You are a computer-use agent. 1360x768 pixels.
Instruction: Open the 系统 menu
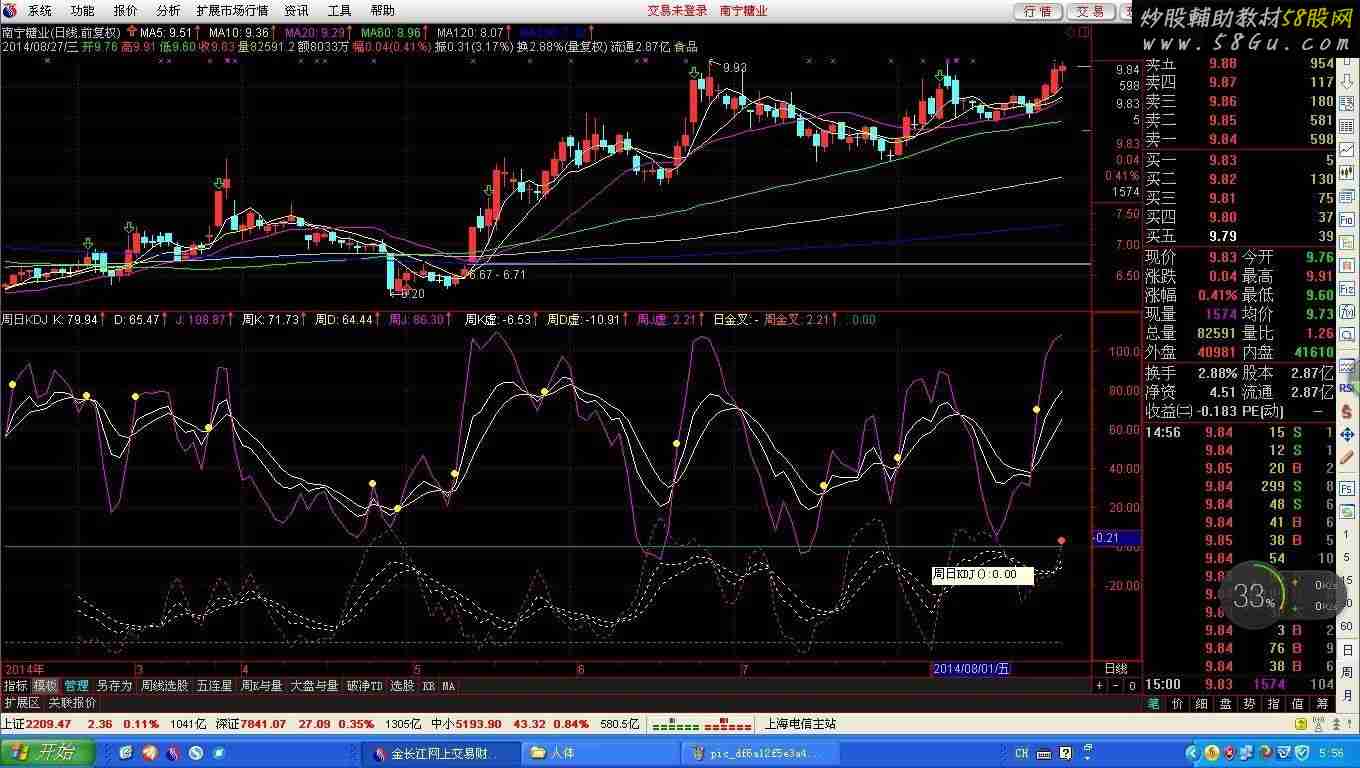point(40,11)
